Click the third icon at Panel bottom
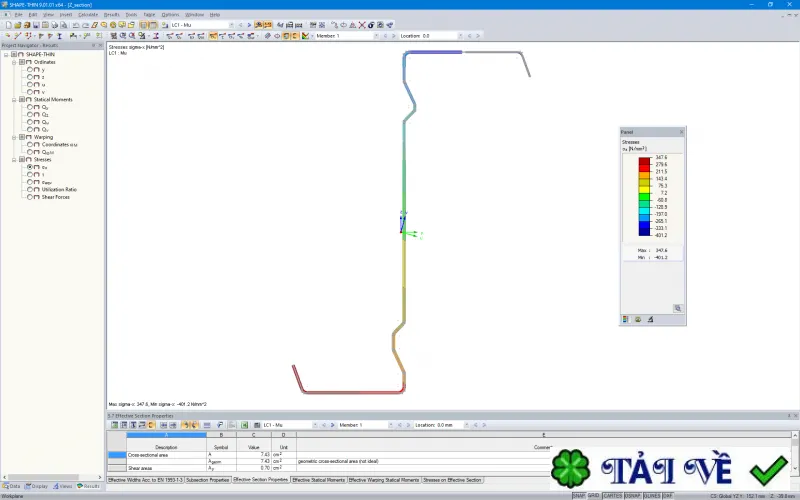The width and height of the screenshot is (800, 500). pos(650,319)
